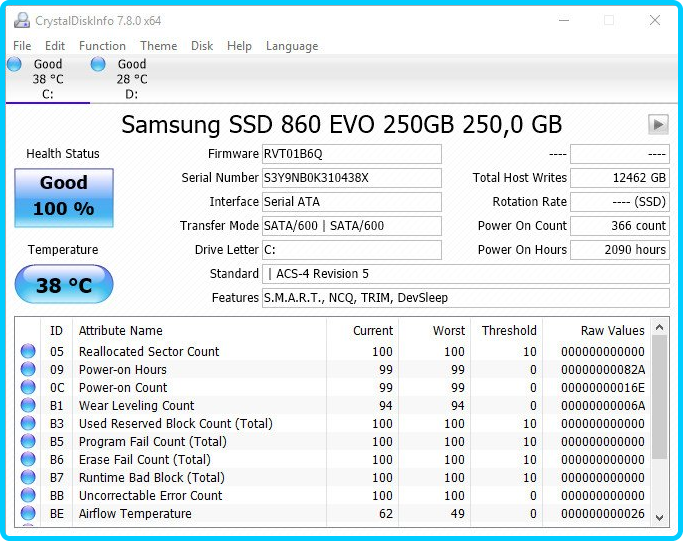Click the Drive Letter field C:

tap(352, 250)
